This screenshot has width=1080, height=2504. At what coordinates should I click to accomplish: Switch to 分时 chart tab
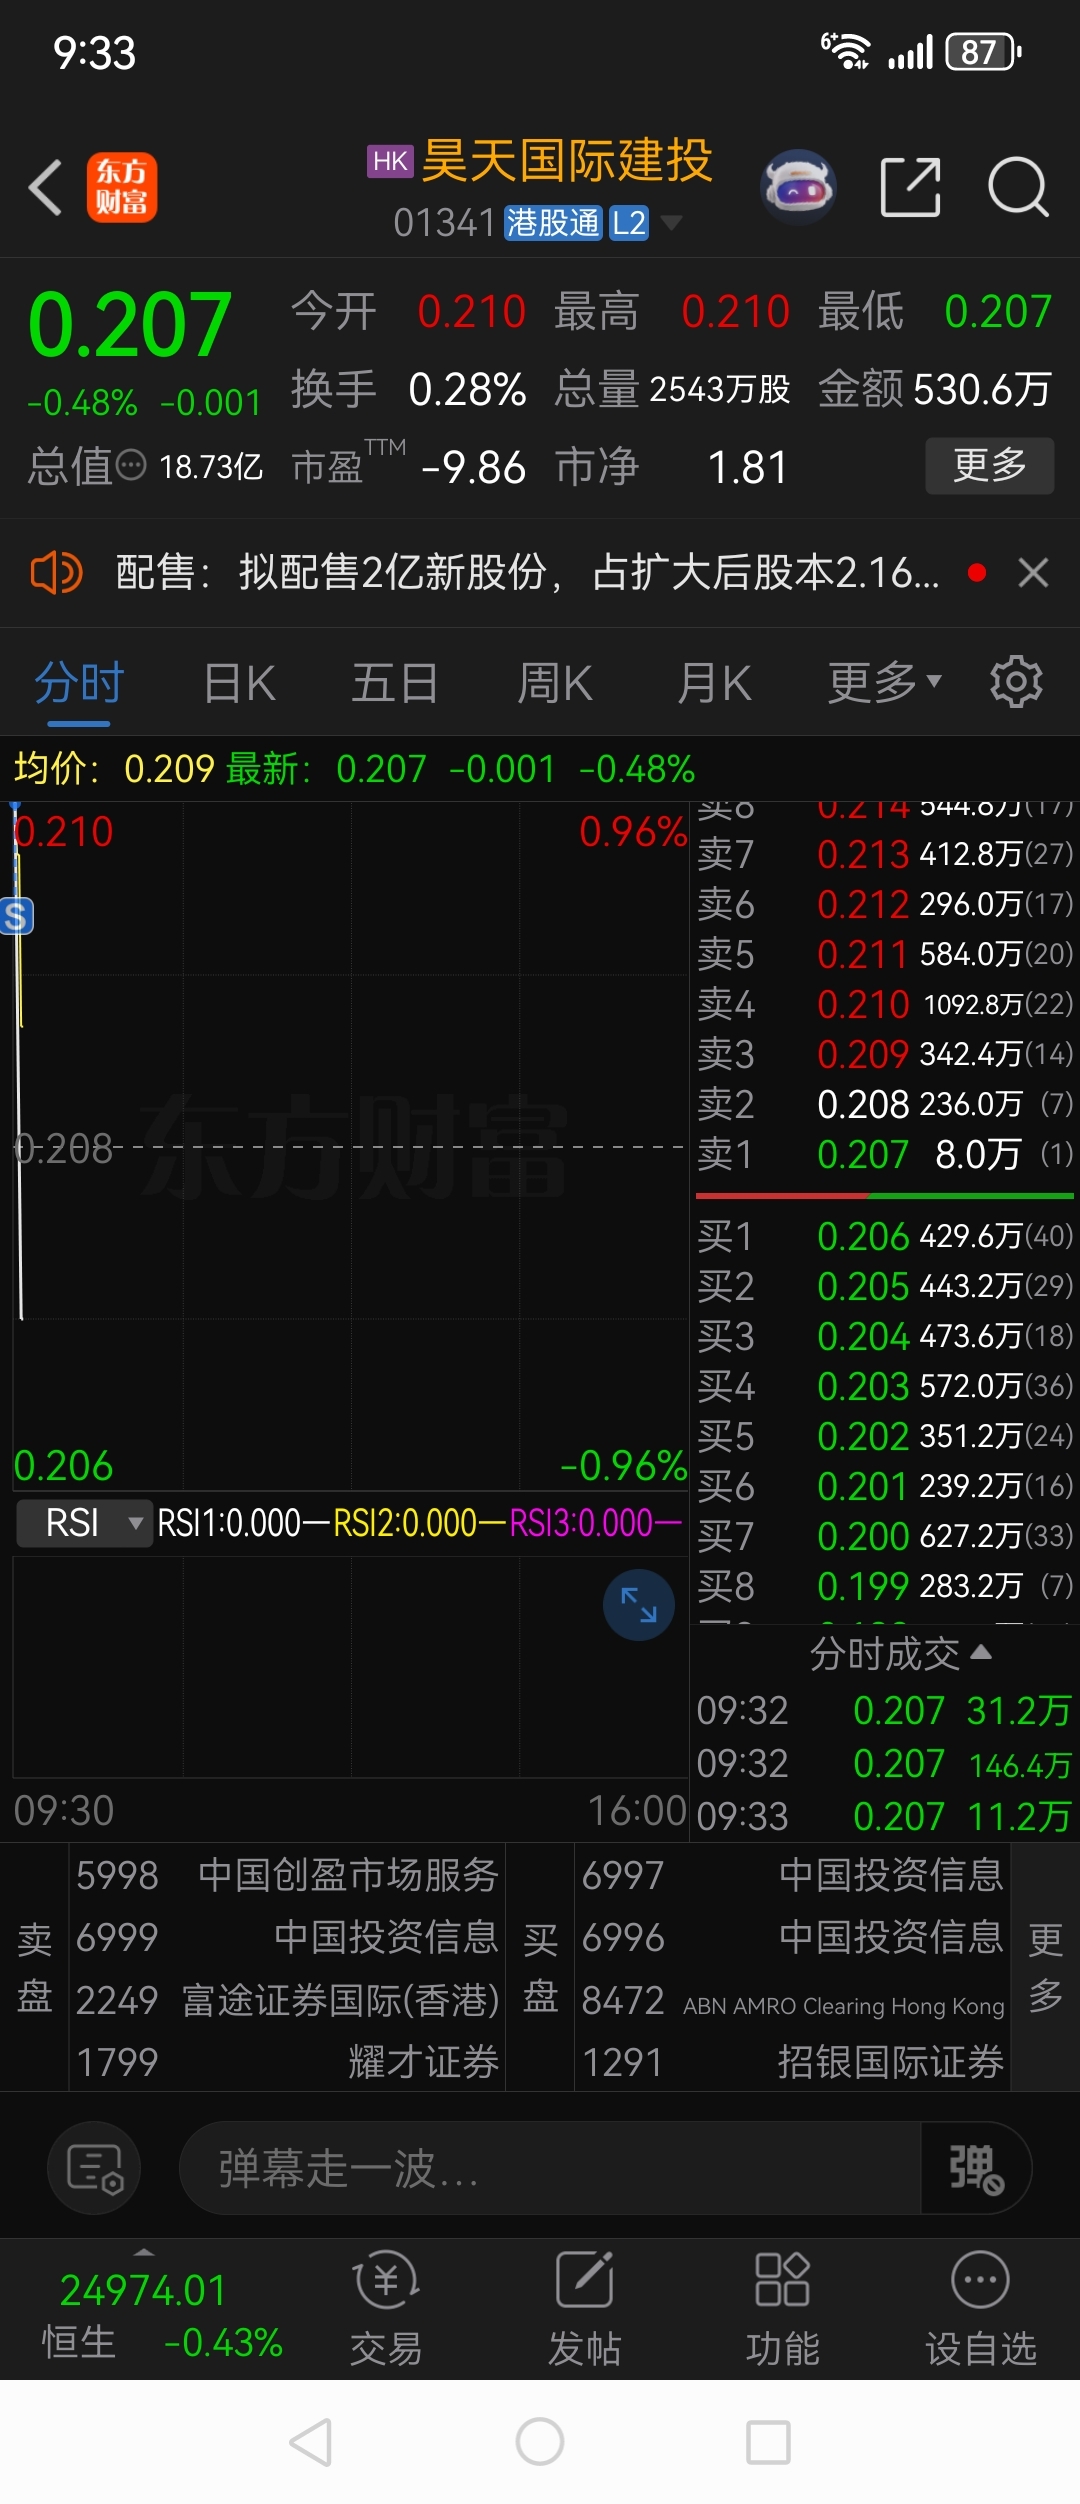click(x=79, y=684)
